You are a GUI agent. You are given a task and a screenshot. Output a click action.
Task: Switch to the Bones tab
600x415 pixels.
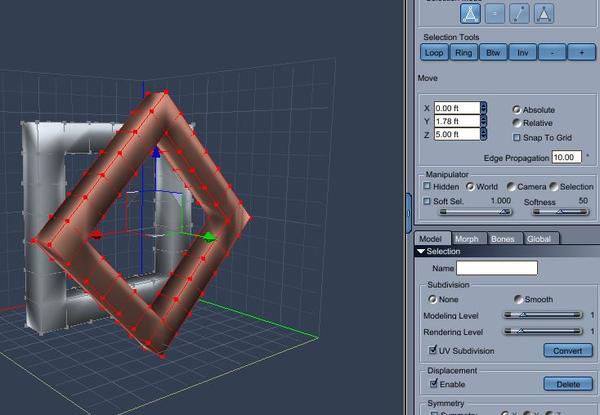click(x=503, y=239)
